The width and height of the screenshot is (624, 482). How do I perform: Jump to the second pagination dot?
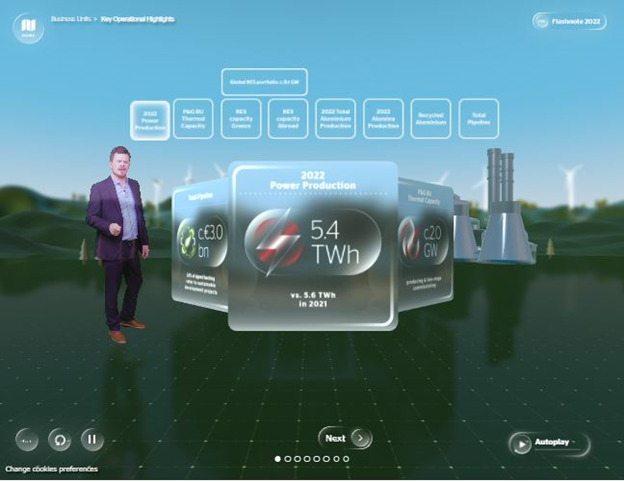pyautogui.click(x=288, y=459)
